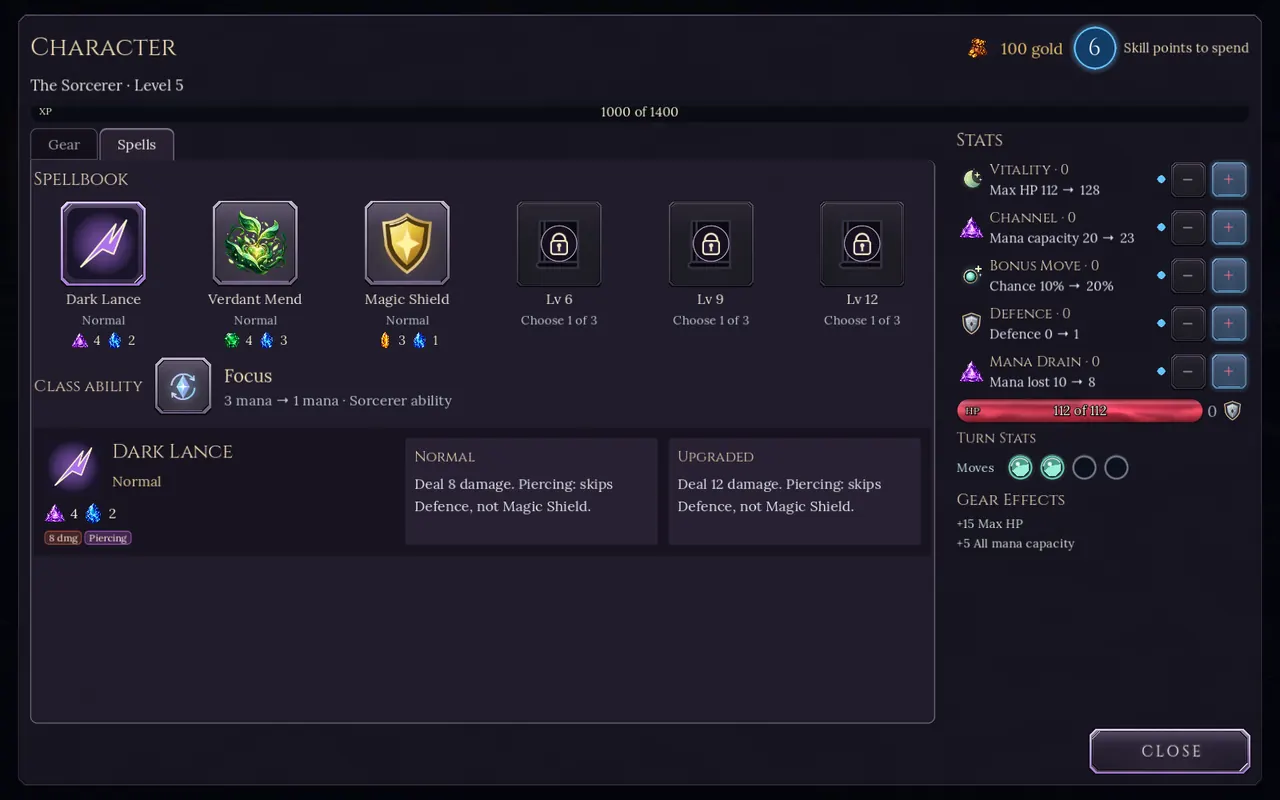The image size is (1280, 800).
Task: Click the Dark Lance icon in detail panel
Action: [73, 466]
